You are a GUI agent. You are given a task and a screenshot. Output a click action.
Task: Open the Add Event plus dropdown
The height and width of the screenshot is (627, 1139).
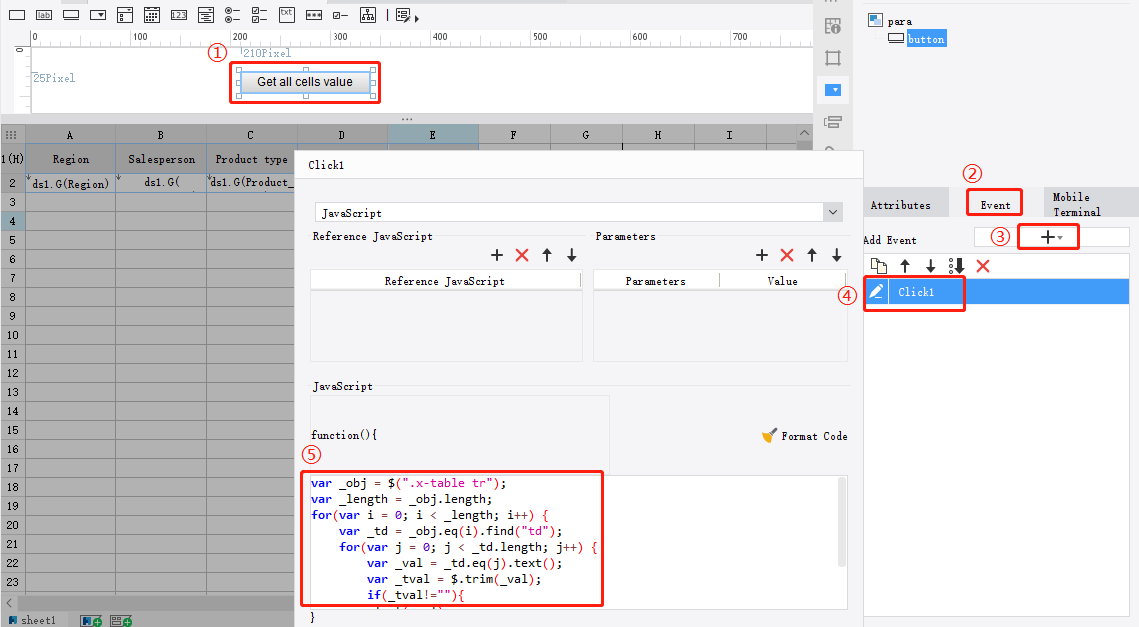click(1050, 237)
